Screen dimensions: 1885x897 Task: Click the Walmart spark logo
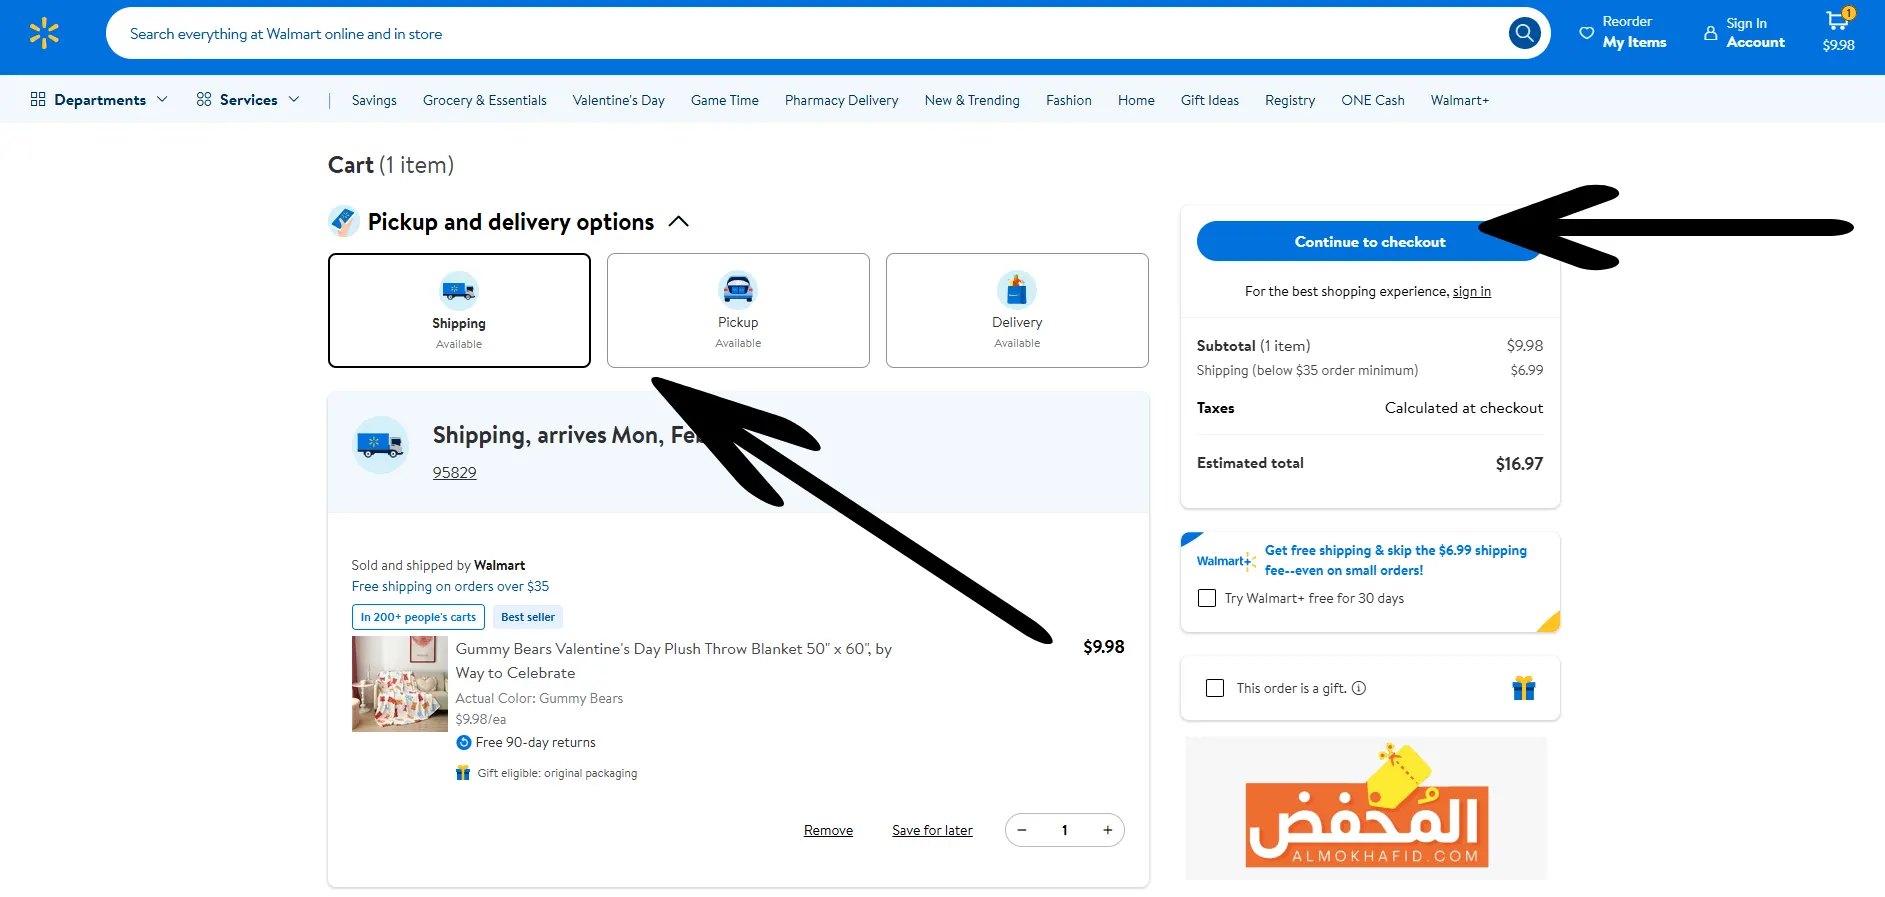pyautogui.click(x=44, y=33)
